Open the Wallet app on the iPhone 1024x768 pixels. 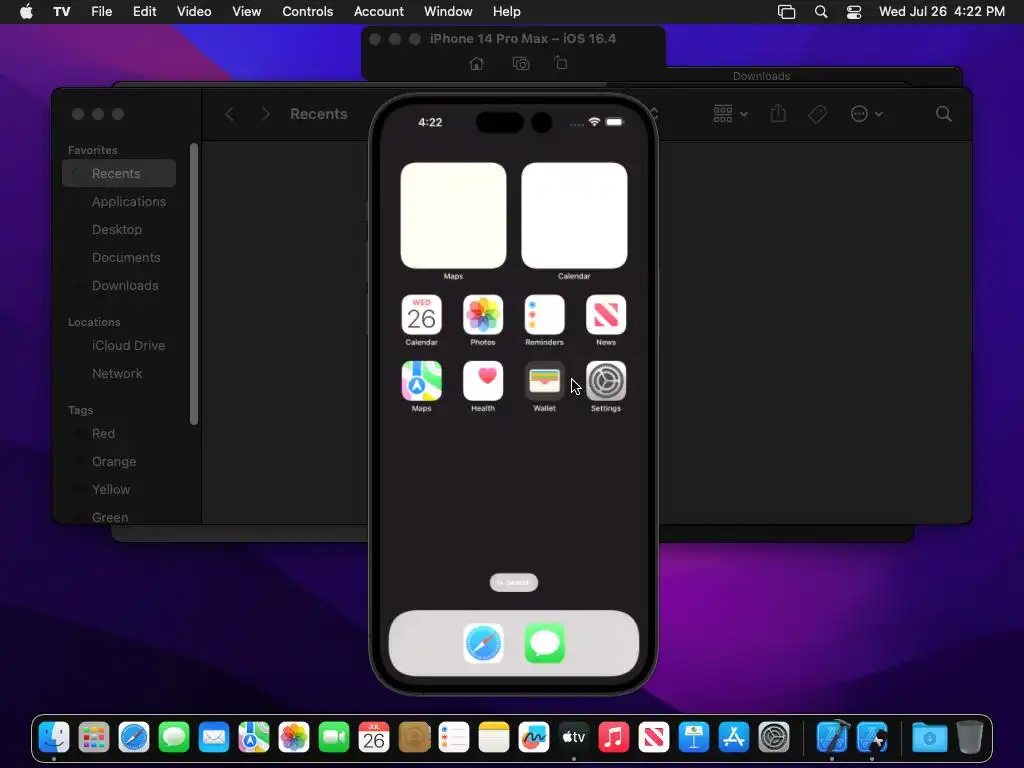pos(544,381)
